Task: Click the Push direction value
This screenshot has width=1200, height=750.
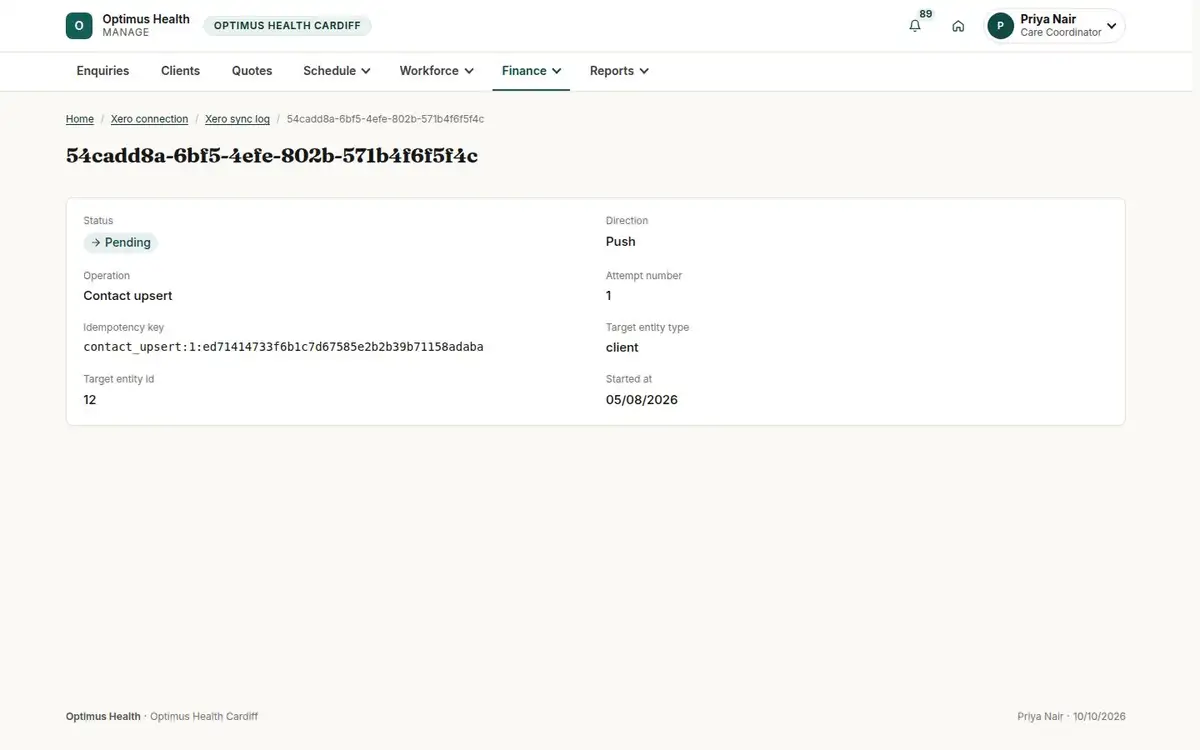Action: [621, 242]
